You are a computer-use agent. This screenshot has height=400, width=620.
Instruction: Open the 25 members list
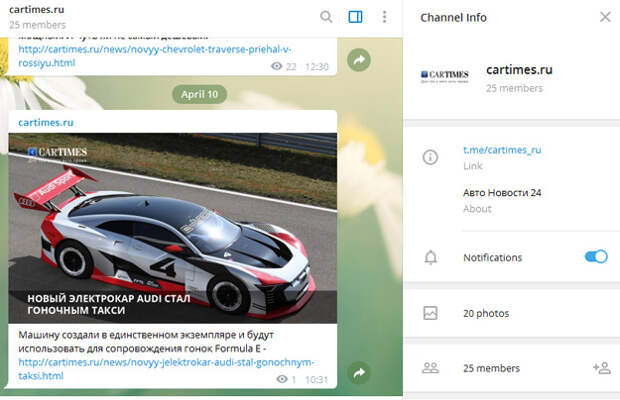[491, 368]
